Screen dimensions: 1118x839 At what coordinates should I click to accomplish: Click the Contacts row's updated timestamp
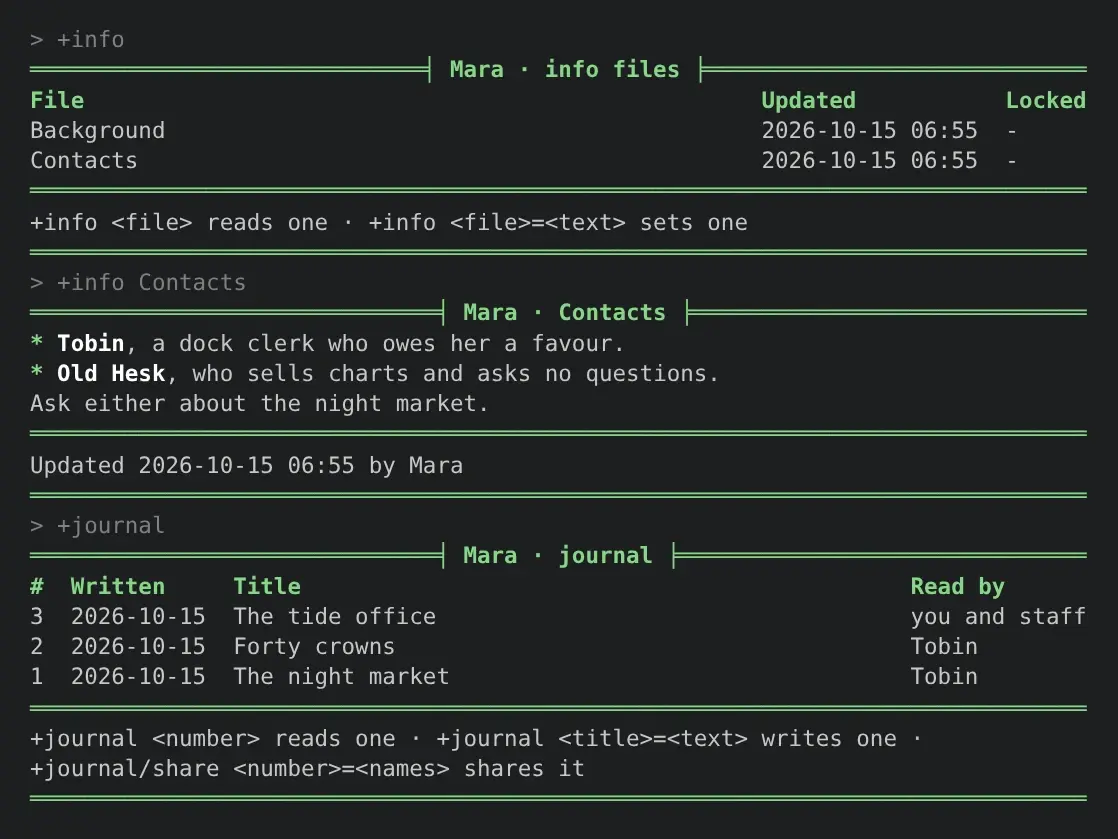(869, 160)
